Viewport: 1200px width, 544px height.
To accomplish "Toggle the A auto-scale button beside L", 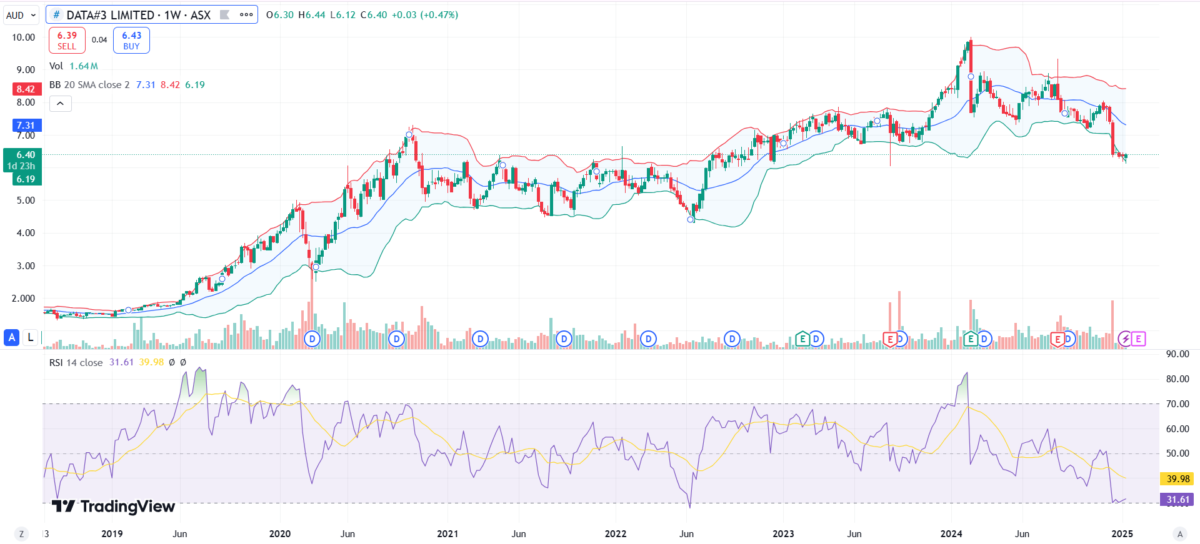I will 12,338.
